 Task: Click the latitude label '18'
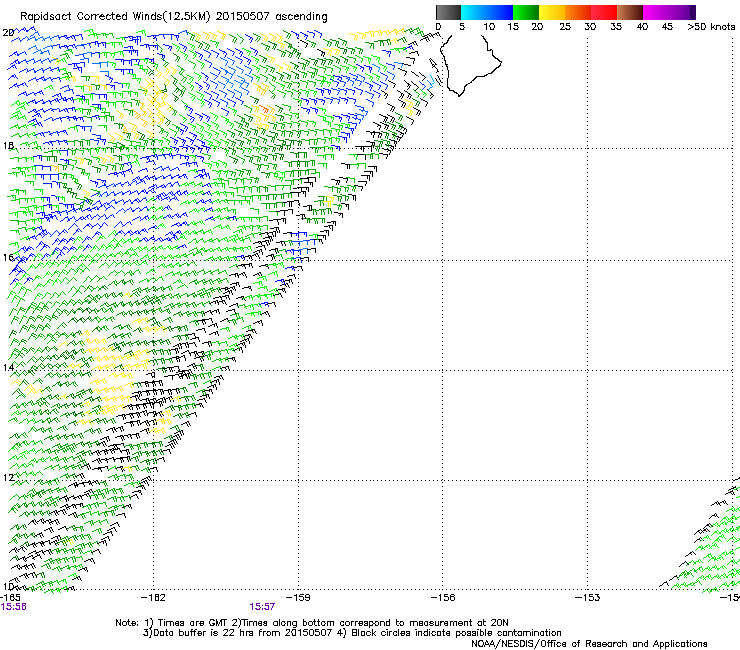pyautogui.click(x=8, y=145)
